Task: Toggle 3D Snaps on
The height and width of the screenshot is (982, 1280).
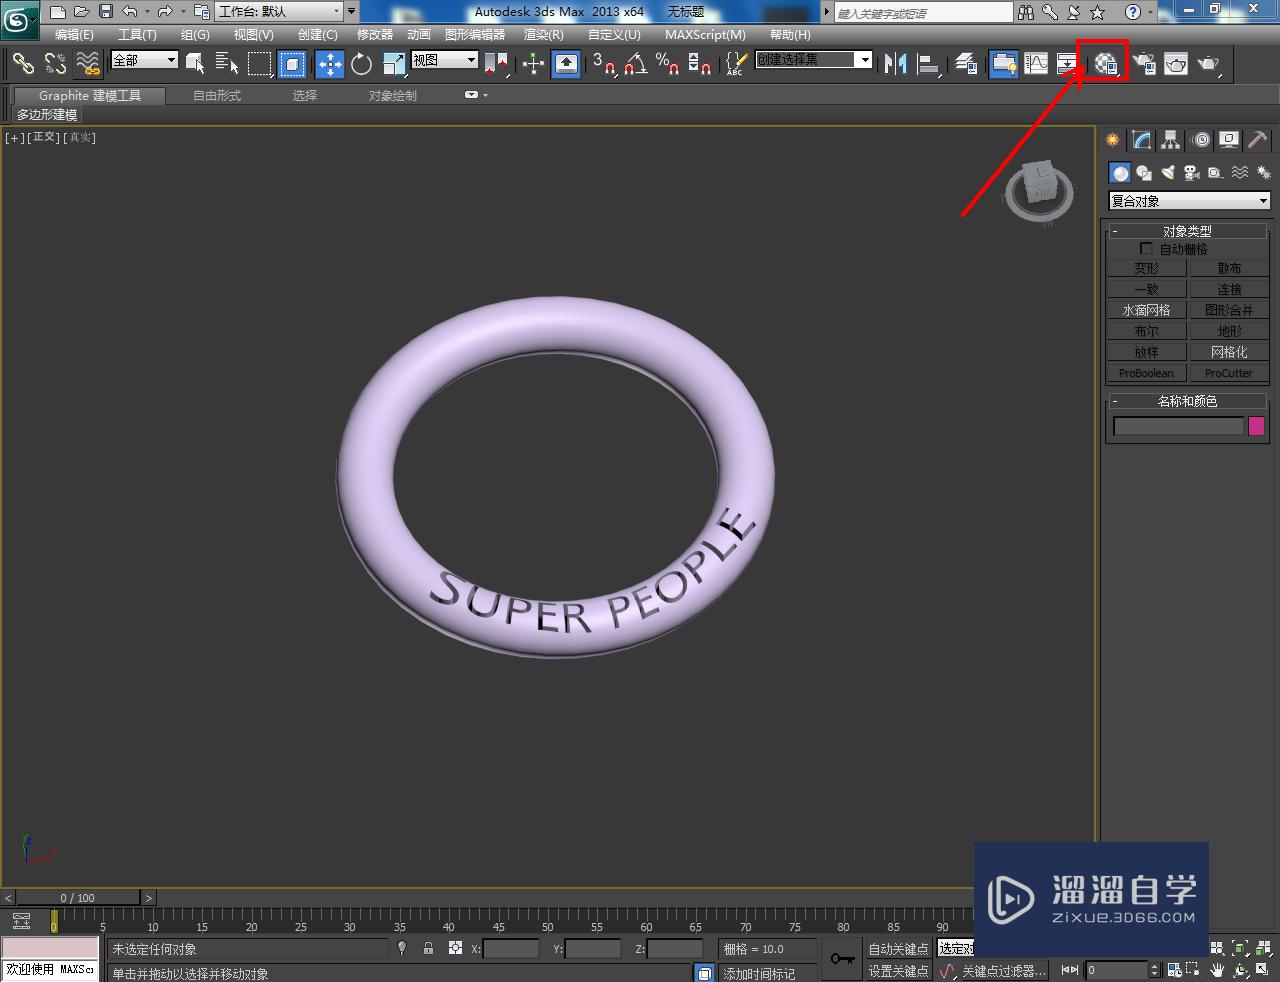Action: tap(603, 63)
